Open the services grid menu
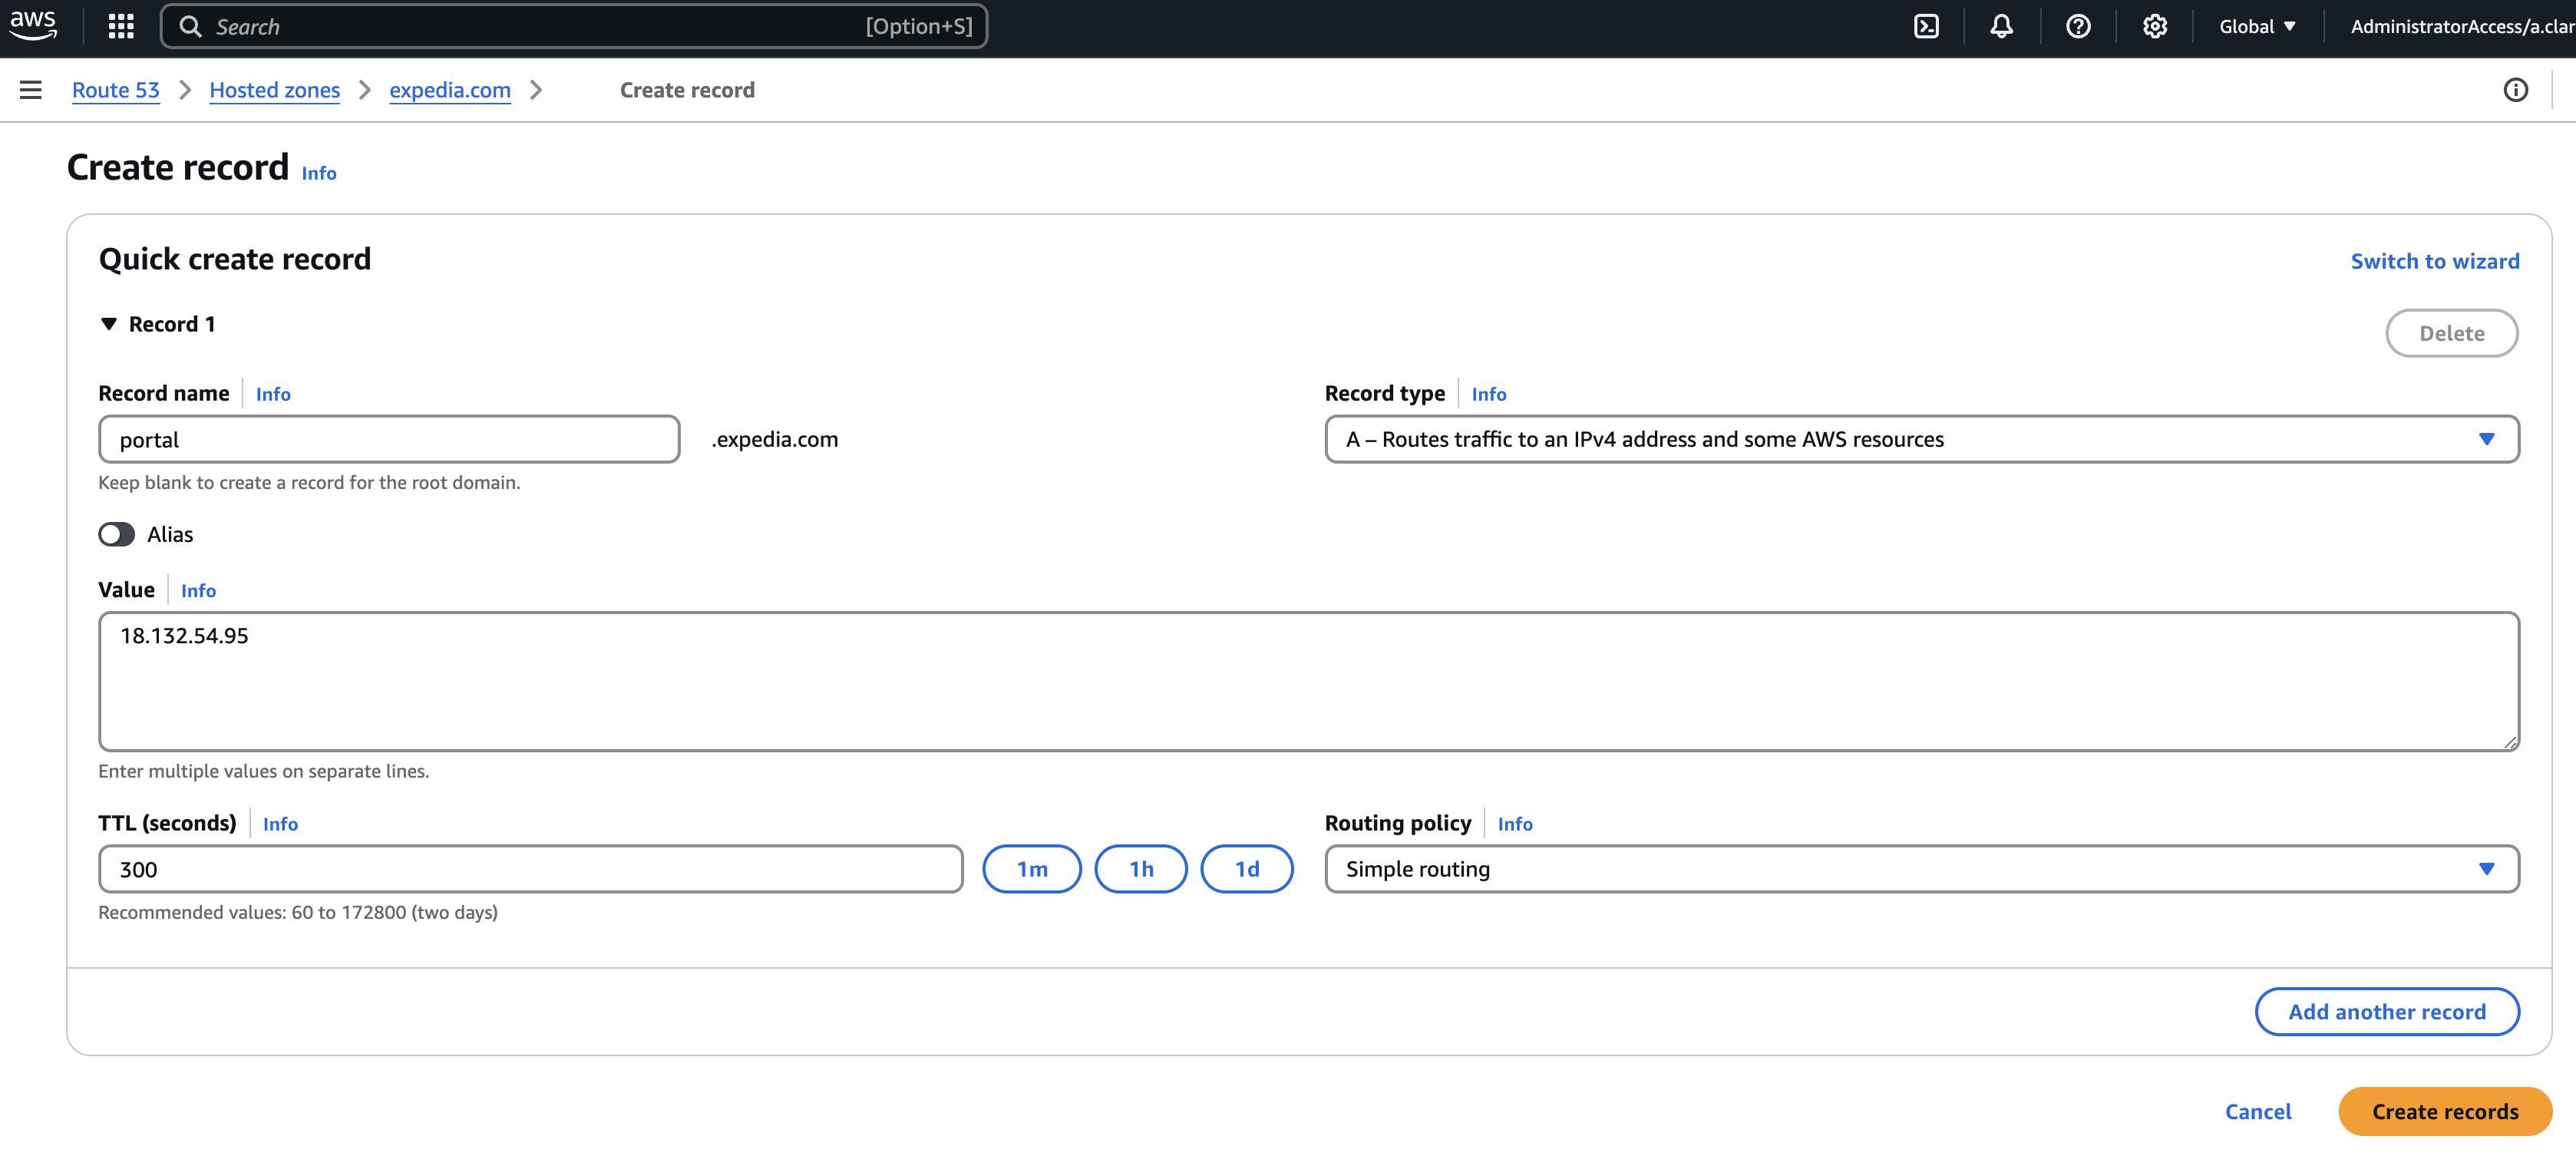 click(x=121, y=27)
